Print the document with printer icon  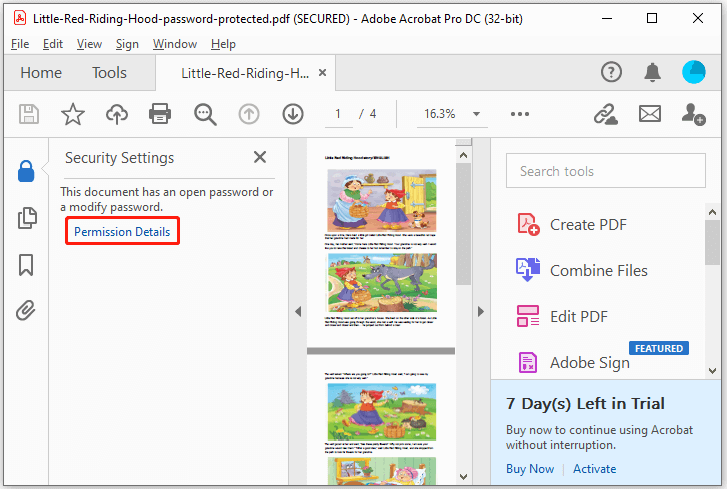pos(160,114)
